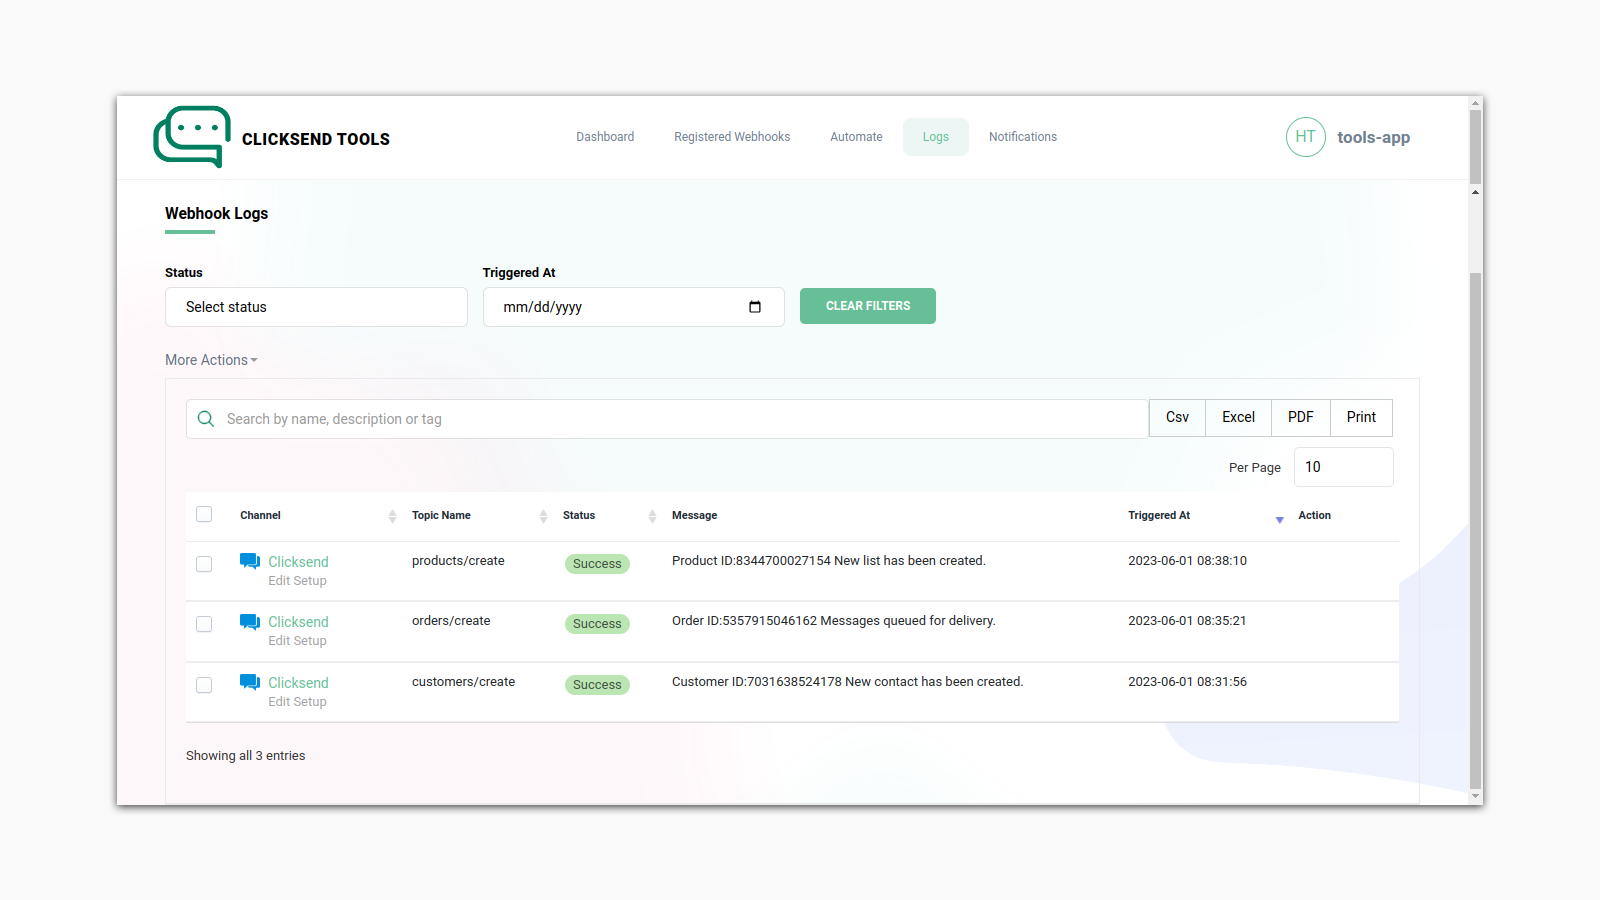
Task: Select the customers/create log row checkbox
Action: click(x=204, y=685)
